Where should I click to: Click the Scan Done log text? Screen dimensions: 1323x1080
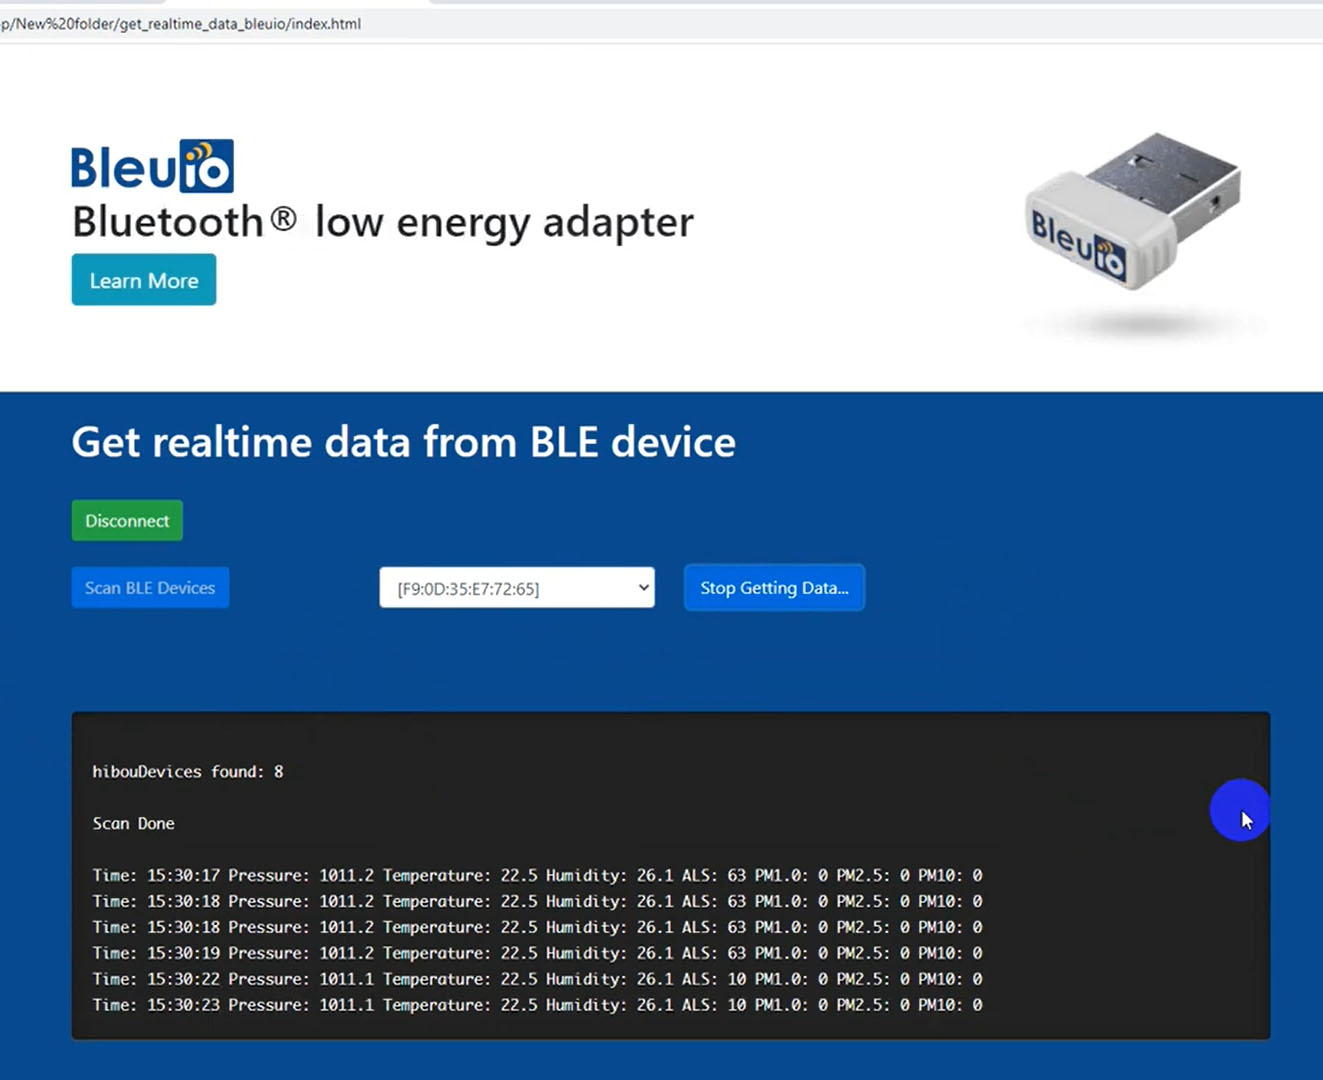coord(133,823)
